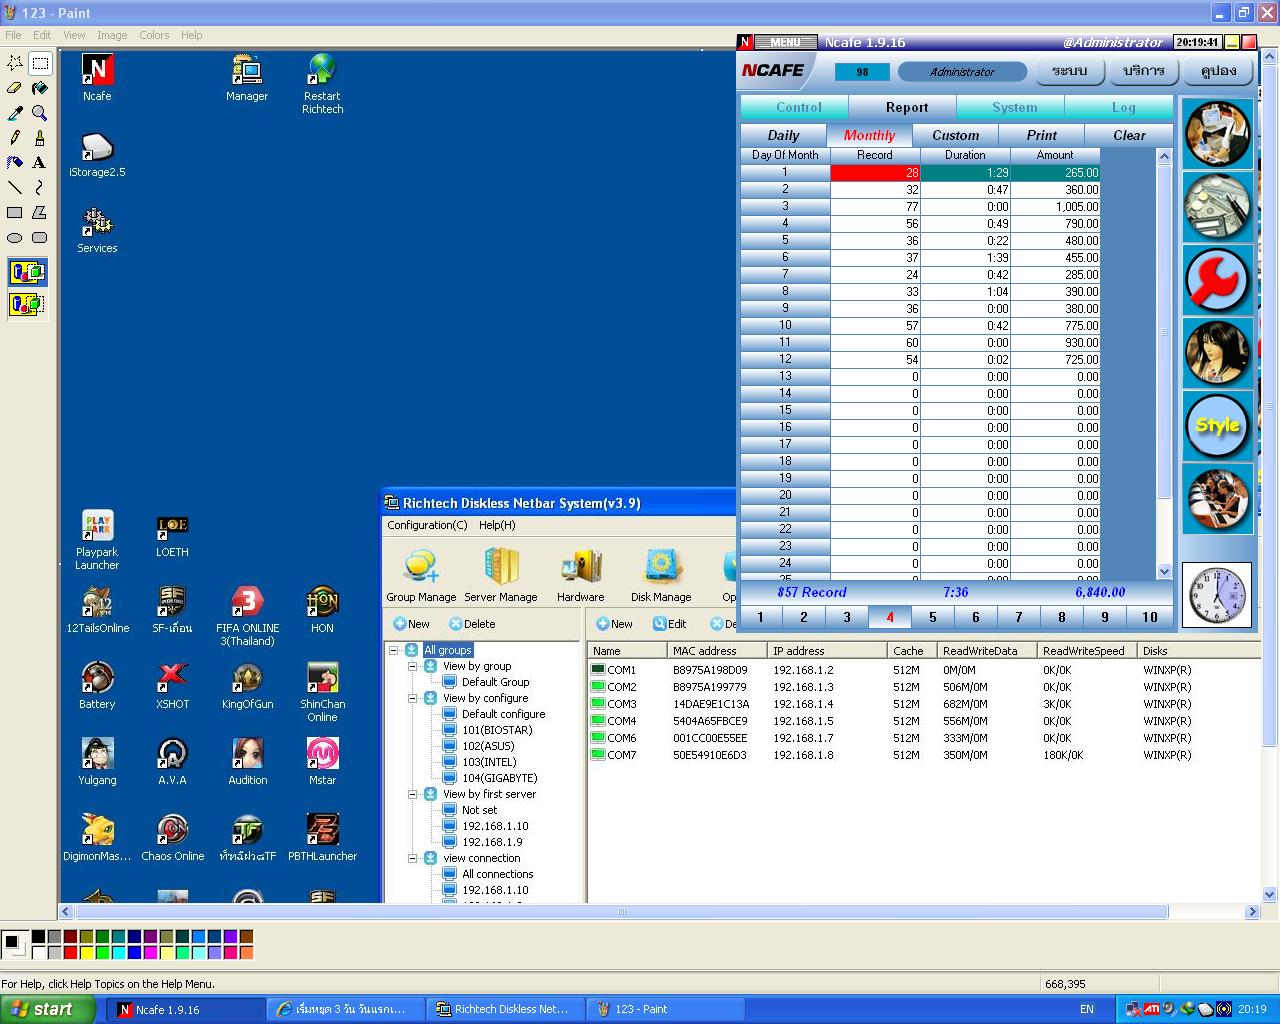Switch to Richtech Diskless Net... taskbar button
This screenshot has height=1024, width=1280.
point(506,1009)
